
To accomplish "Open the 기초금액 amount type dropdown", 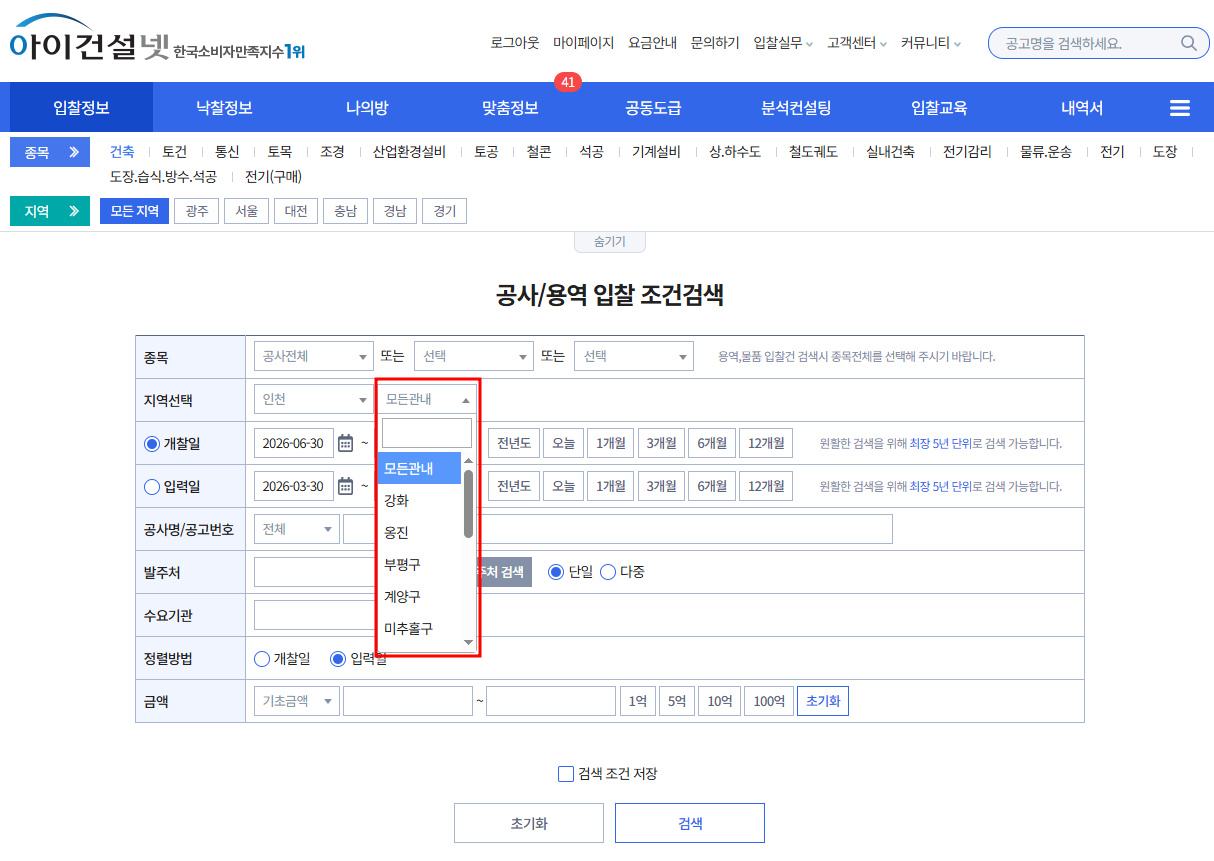I will 297,701.
